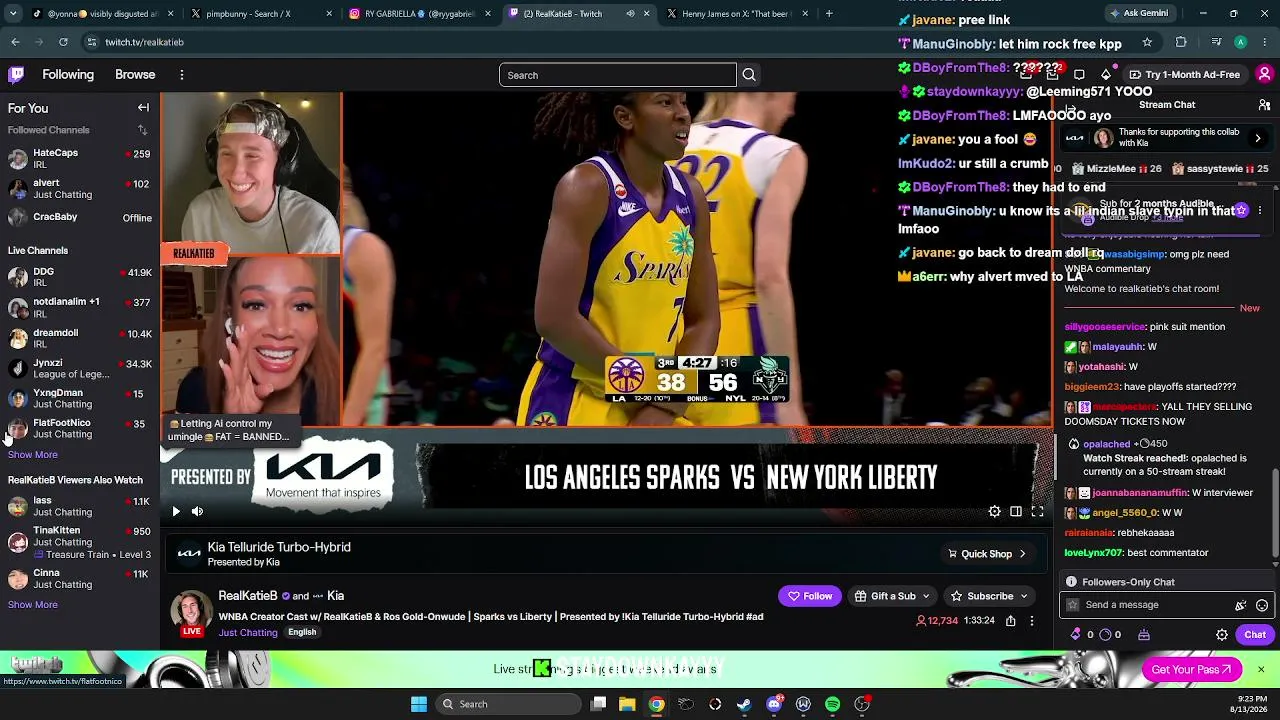Open Steam from the taskbar
This screenshot has width=1280, height=720.
click(x=744, y=704)
